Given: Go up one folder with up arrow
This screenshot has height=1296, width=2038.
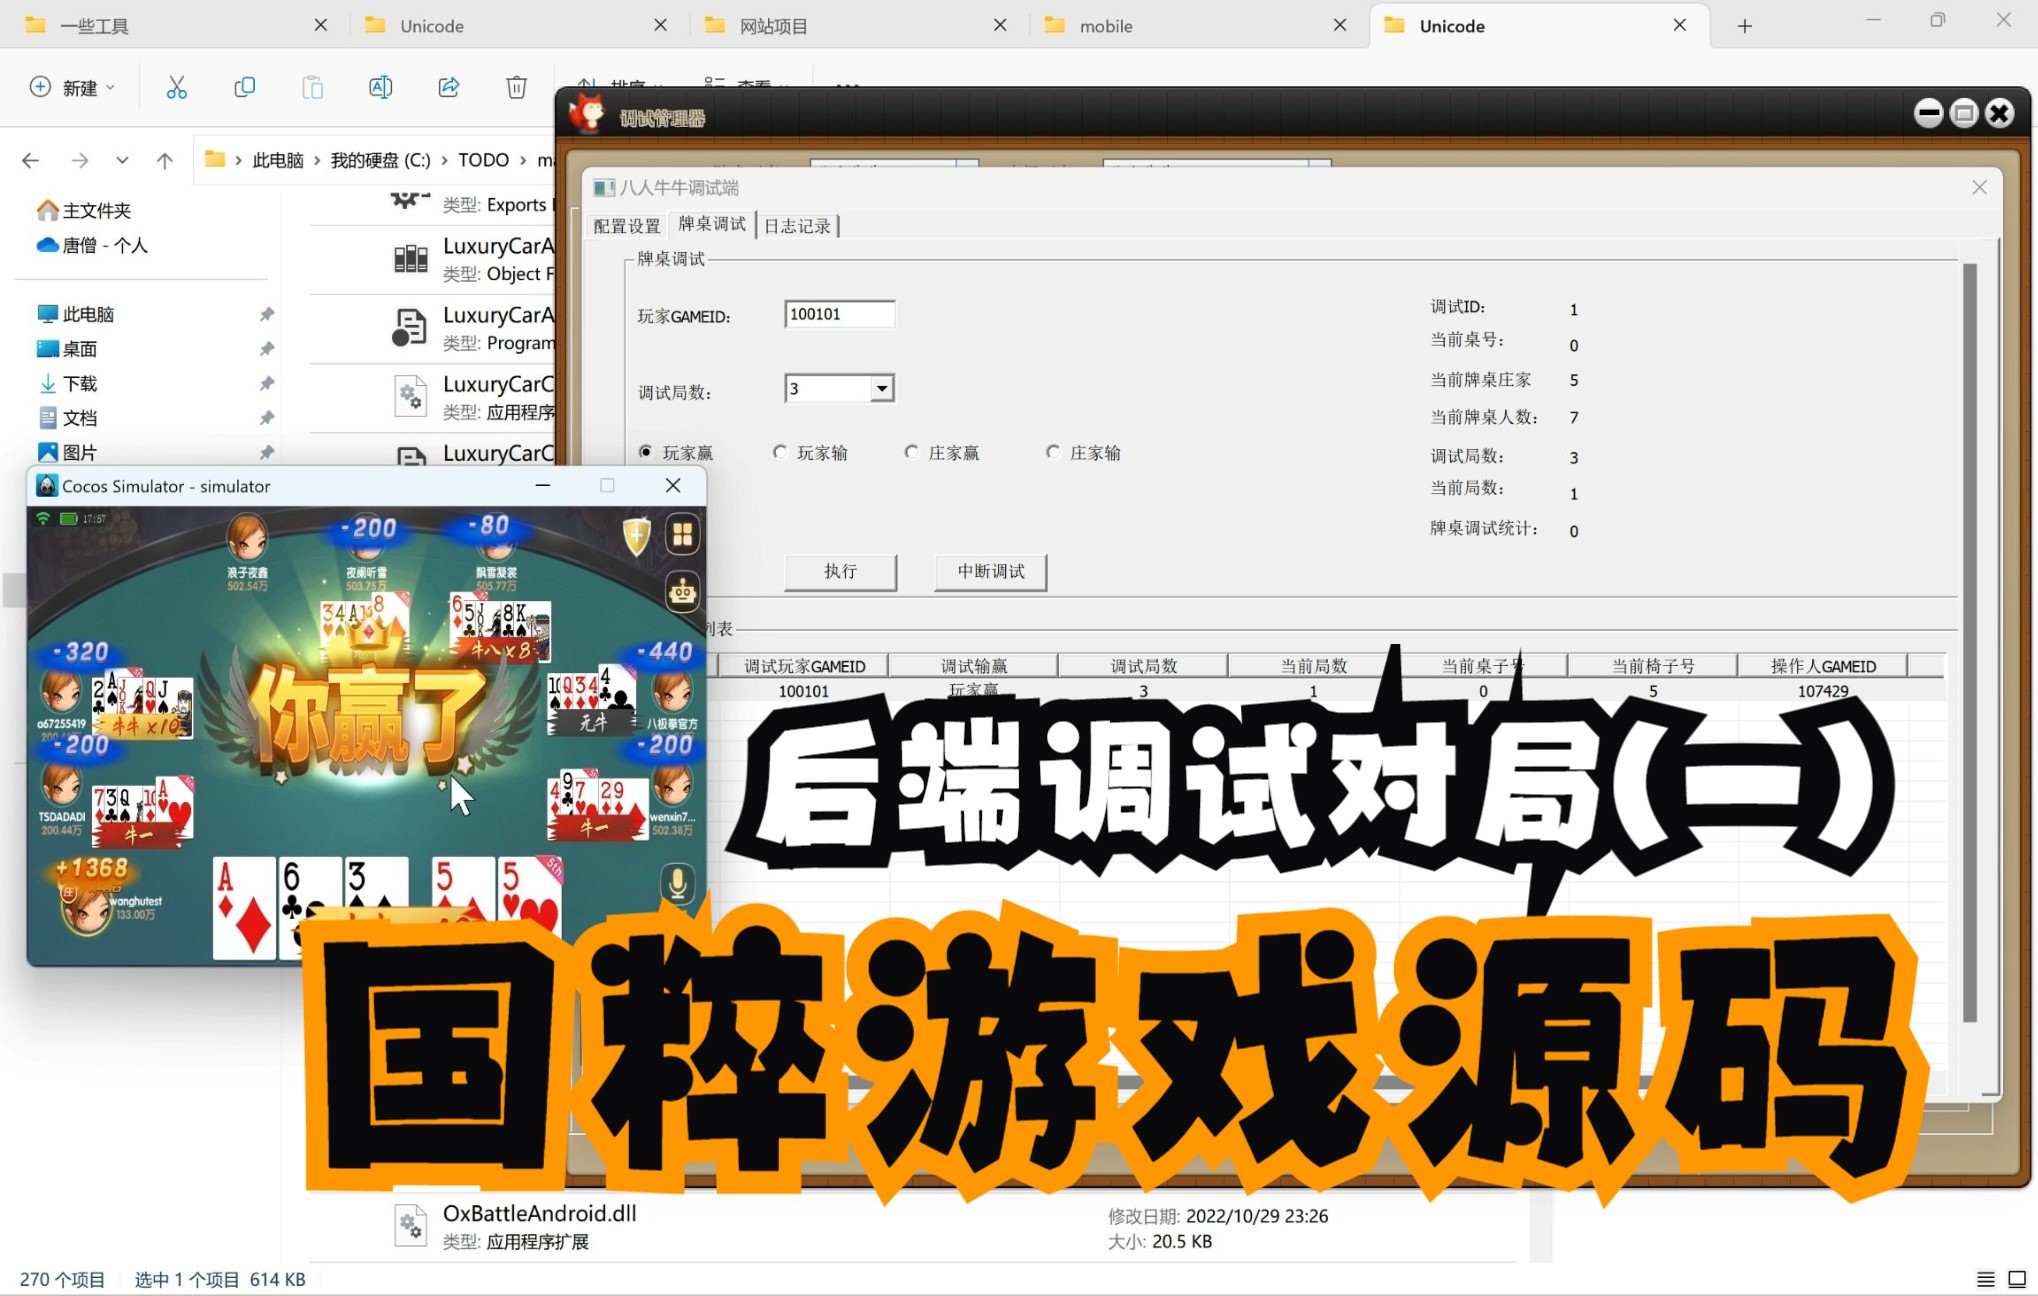Looking at the screenshot, I should pyautogui.click(x=165, y=160).
